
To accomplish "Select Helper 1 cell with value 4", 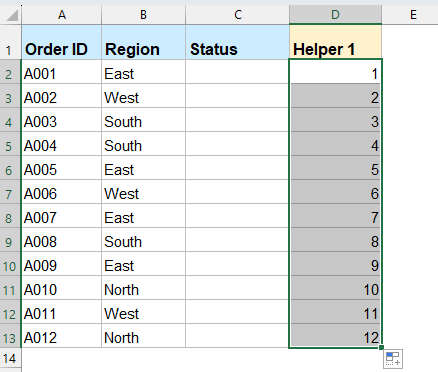I will [x=335, y=144].
